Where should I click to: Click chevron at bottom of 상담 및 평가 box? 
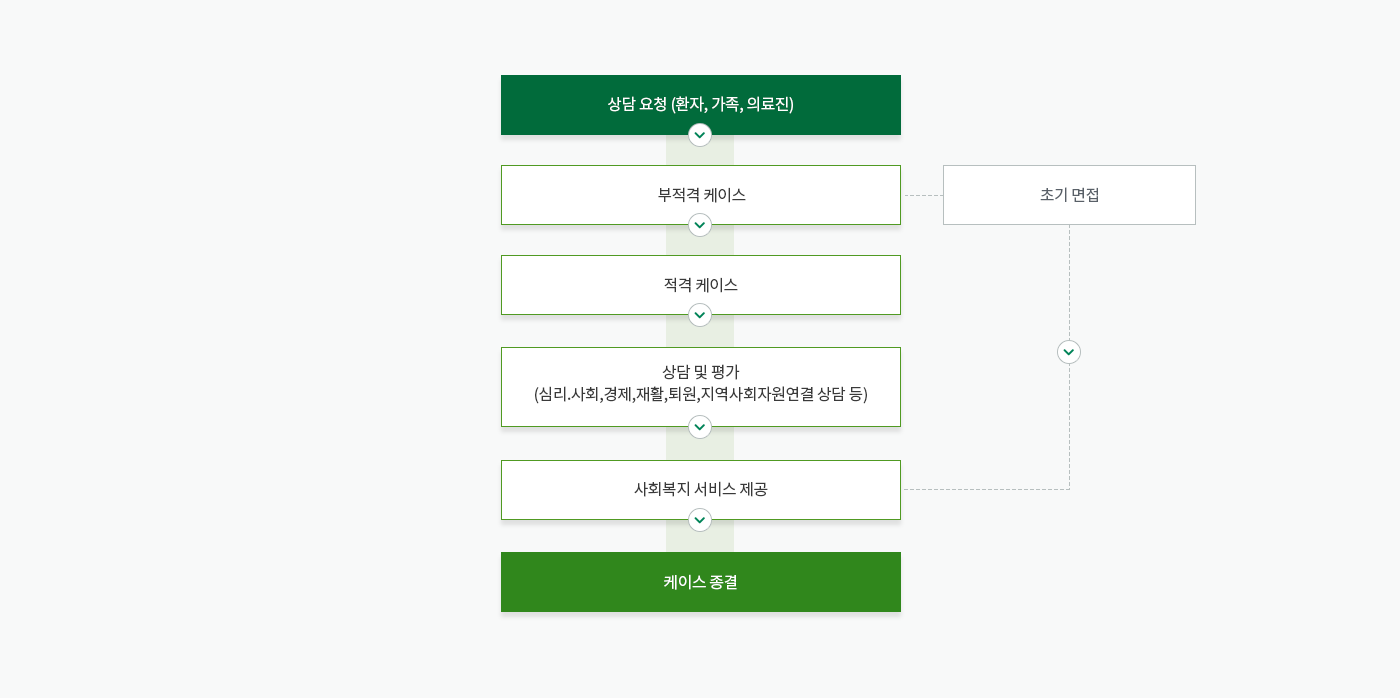coord(700,427)
